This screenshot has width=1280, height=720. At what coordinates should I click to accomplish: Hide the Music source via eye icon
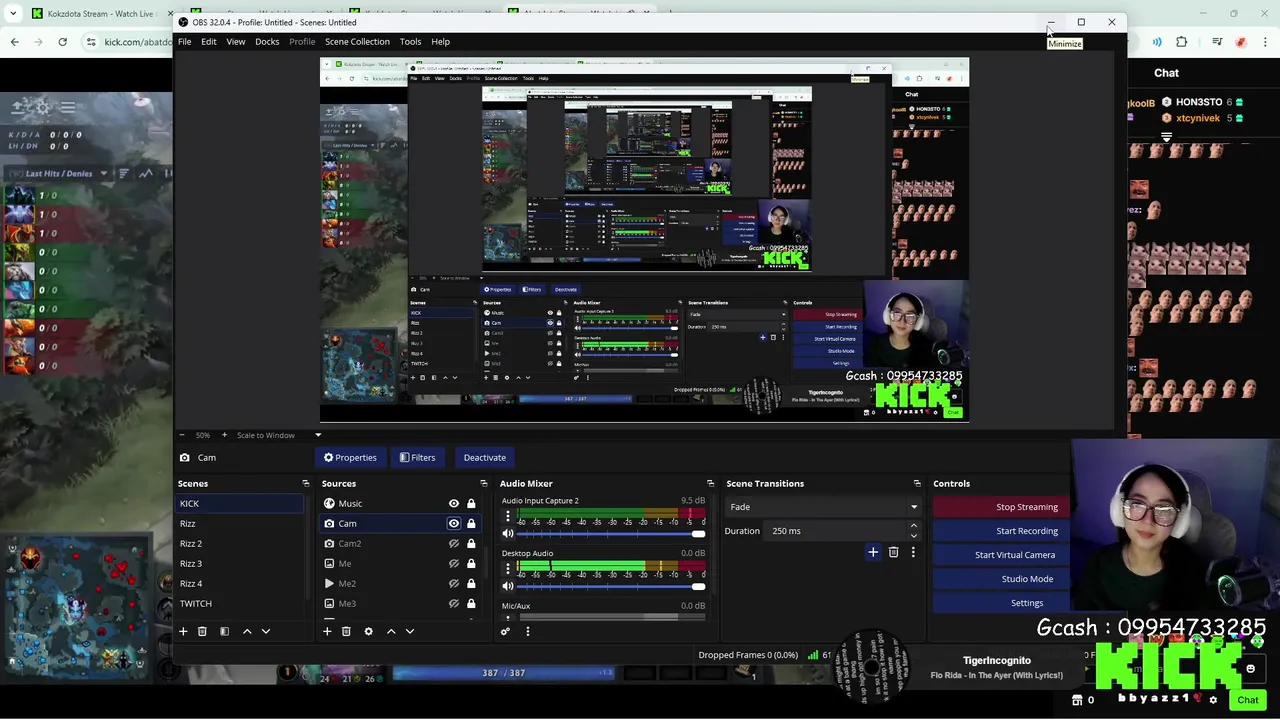(x=454, y=504)
